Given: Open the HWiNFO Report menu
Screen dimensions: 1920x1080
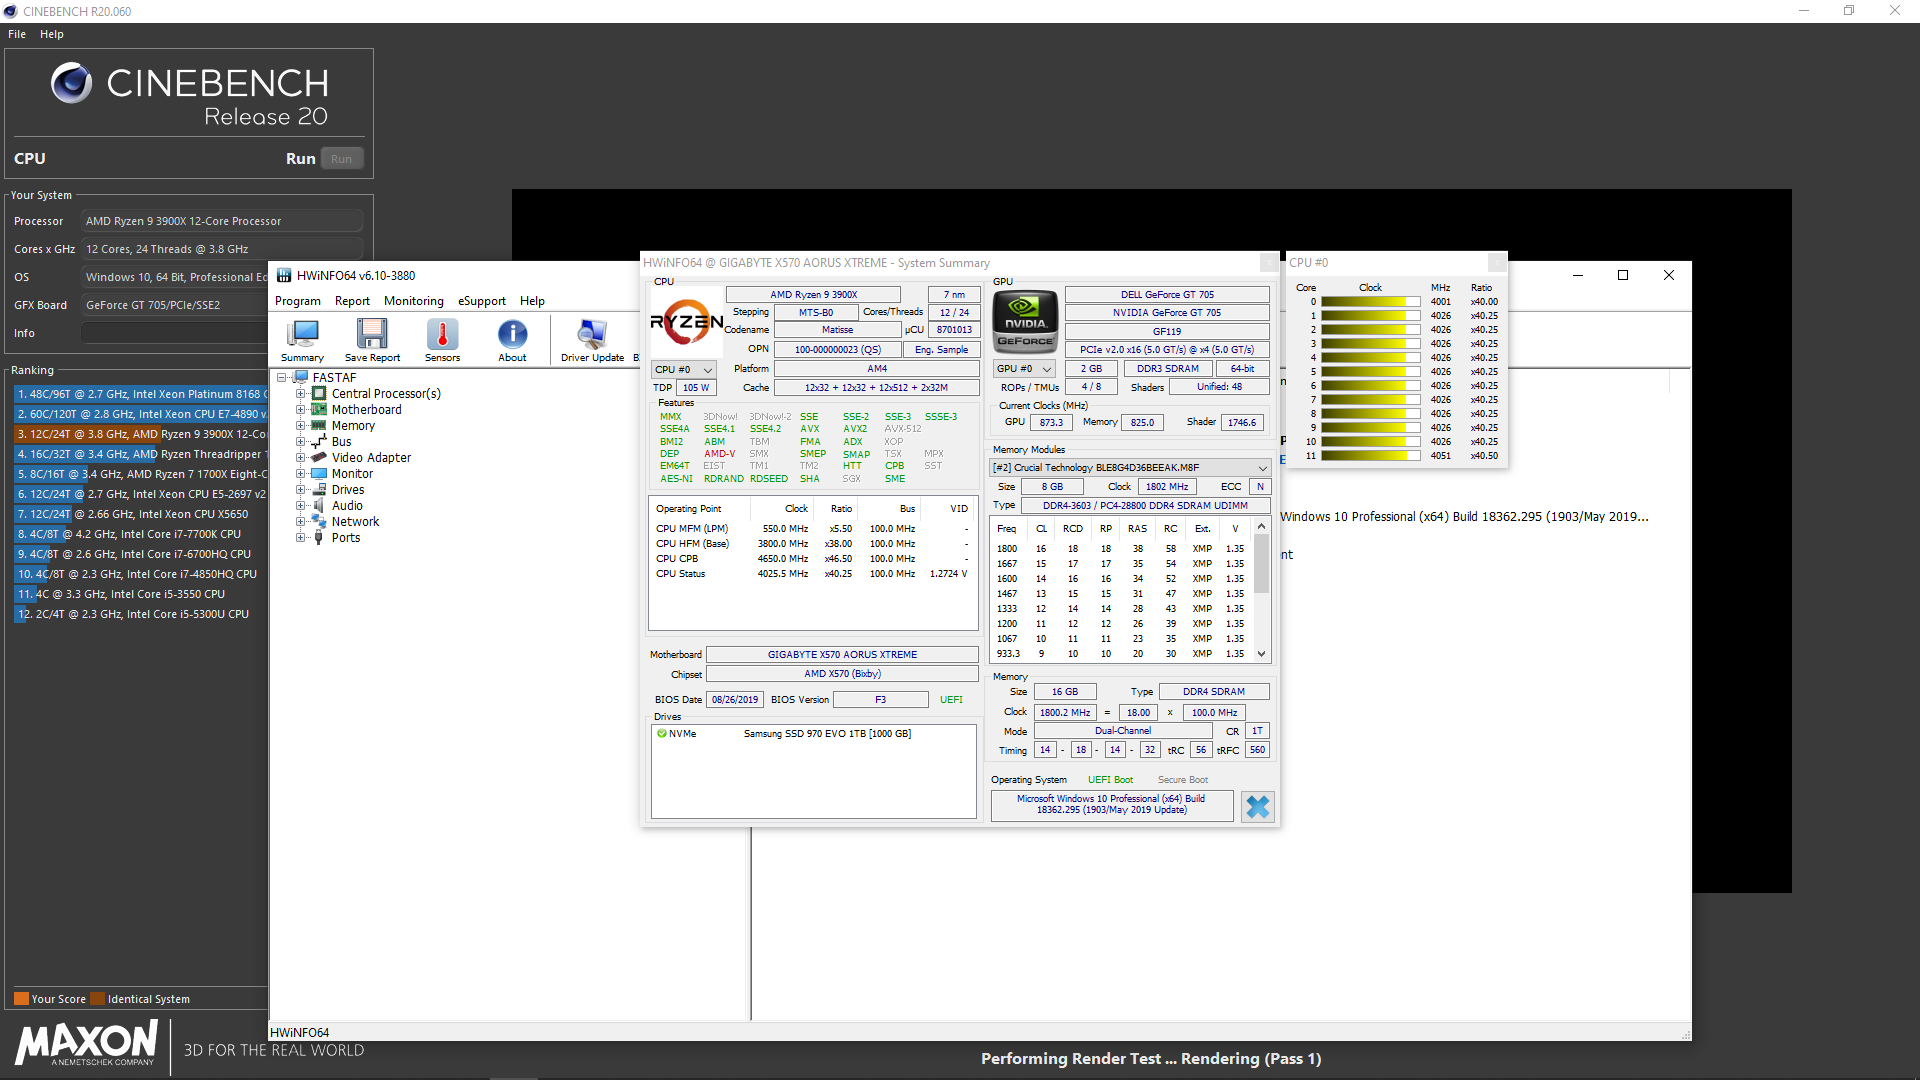Looking at the screenshot, I should tap(352, 301).
